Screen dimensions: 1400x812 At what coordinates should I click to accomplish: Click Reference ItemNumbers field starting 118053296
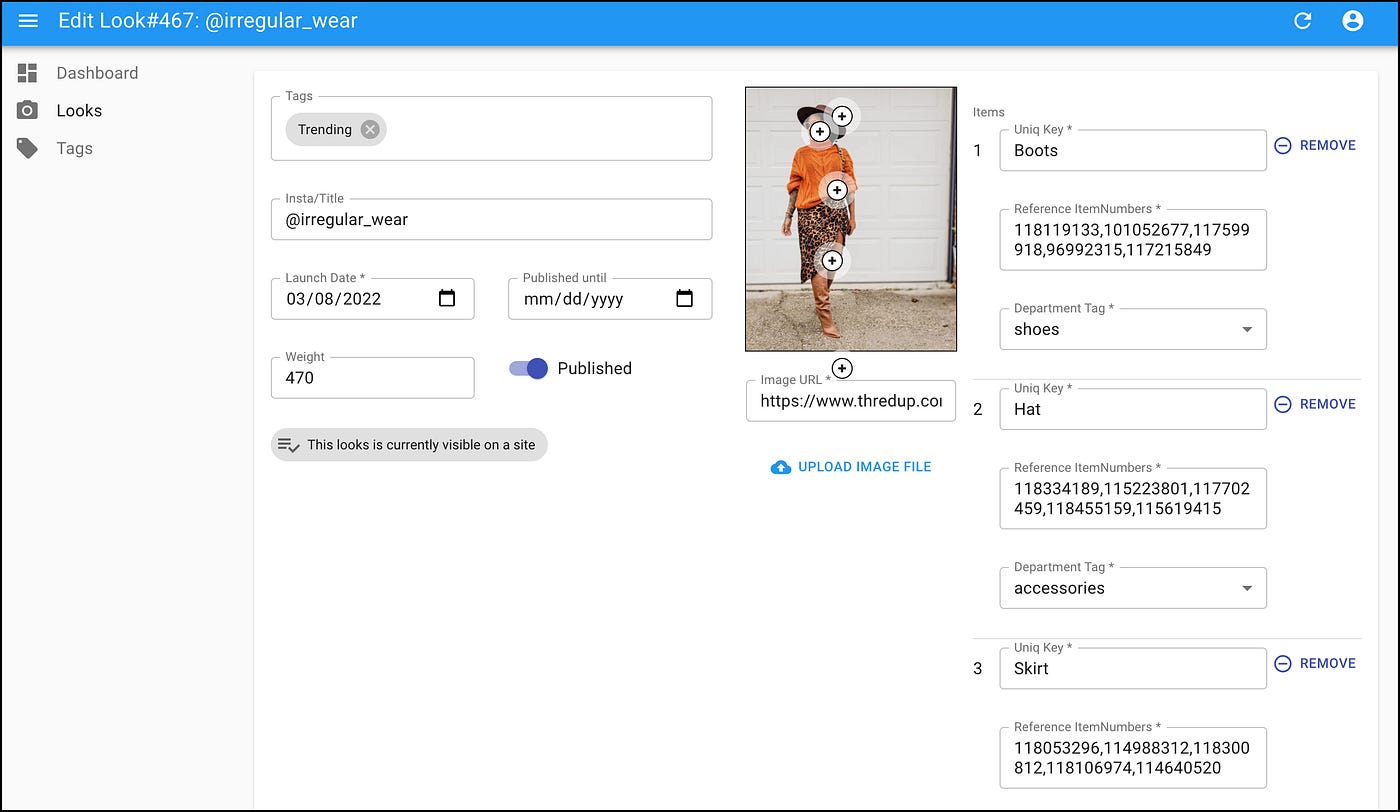[1133, 757]
